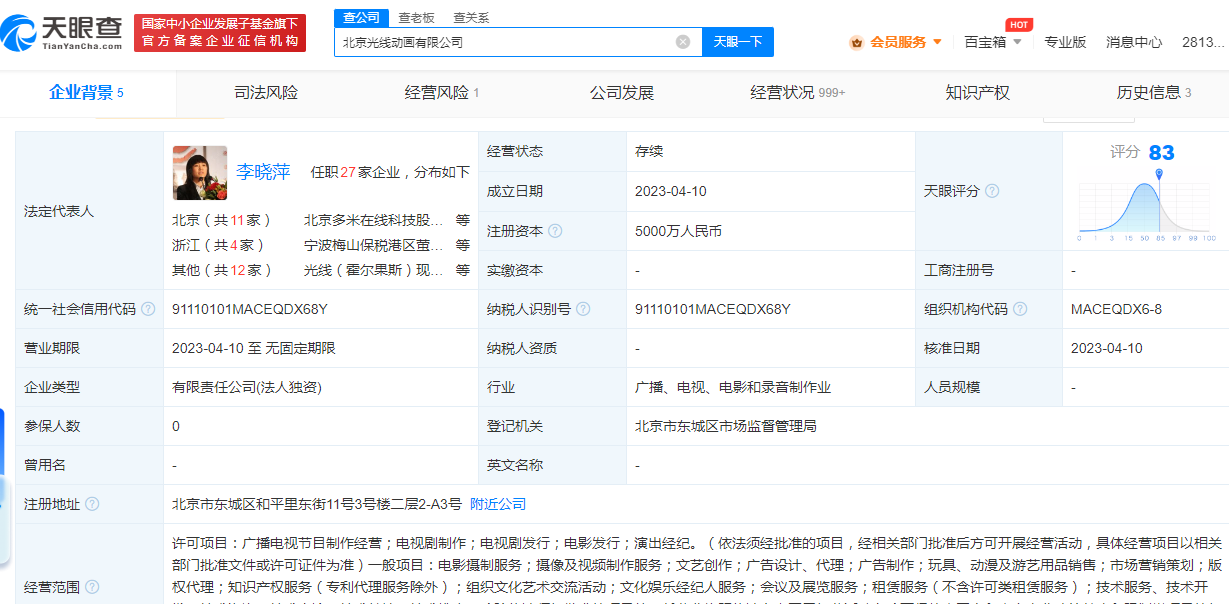Click the help icon beside 注册资本
The height and width of the screenshot is (604, 1229).
click(555, 231)
